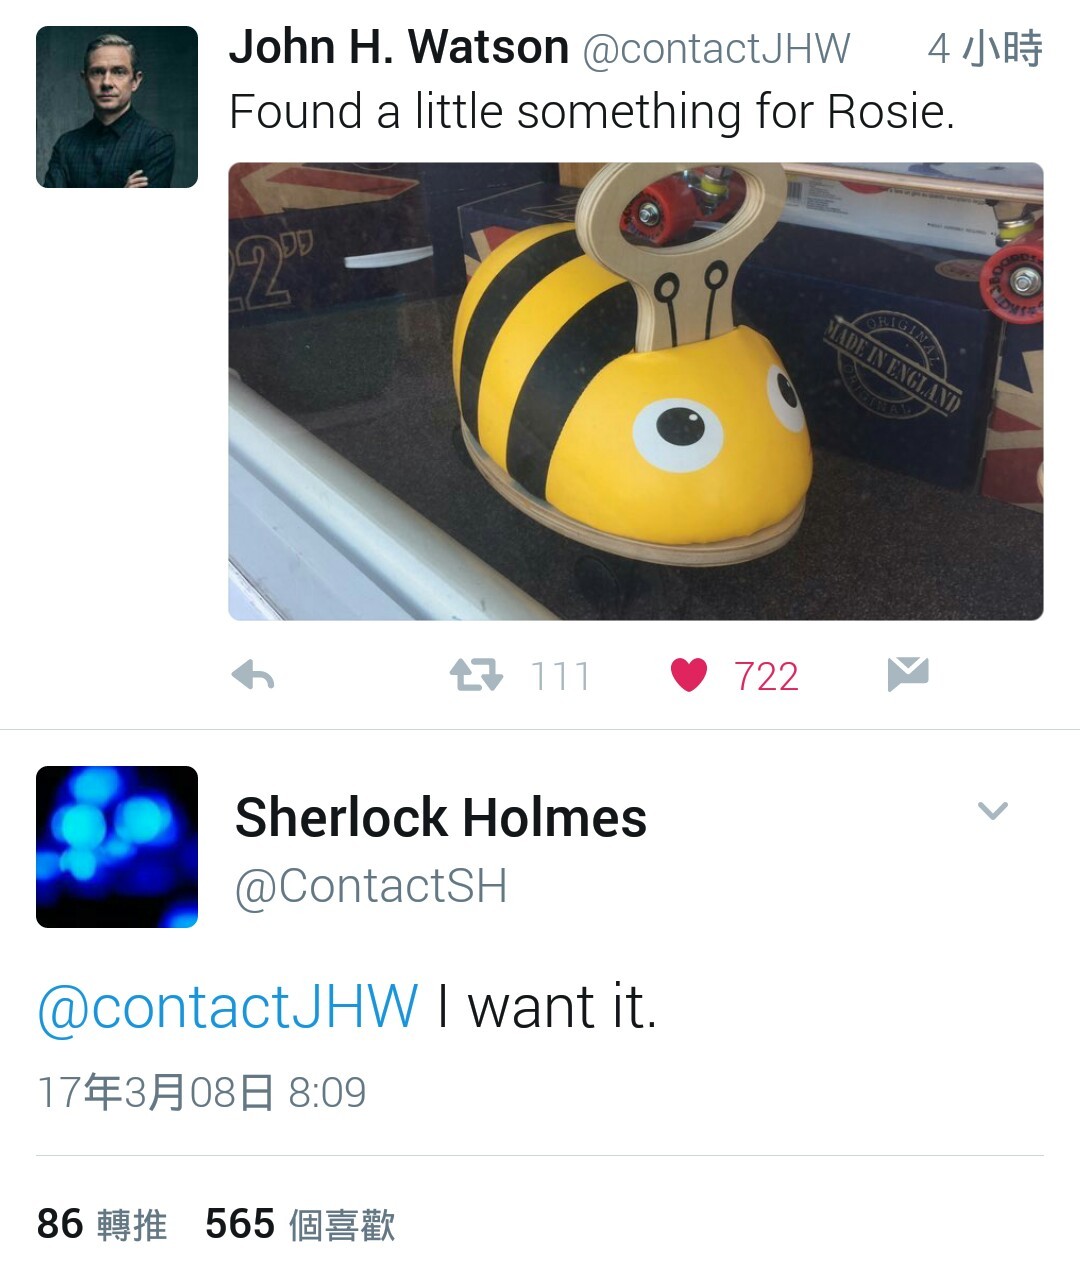Click the 'Found a little something for Rosie' text
Viewport: 1080px width, 1272px height.
[592, 112]
